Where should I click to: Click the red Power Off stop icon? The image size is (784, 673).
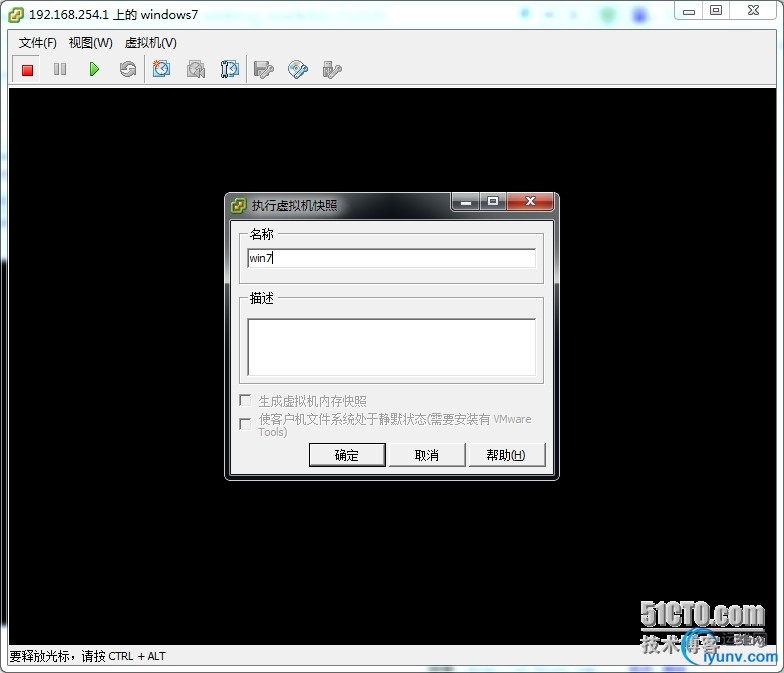28,70
